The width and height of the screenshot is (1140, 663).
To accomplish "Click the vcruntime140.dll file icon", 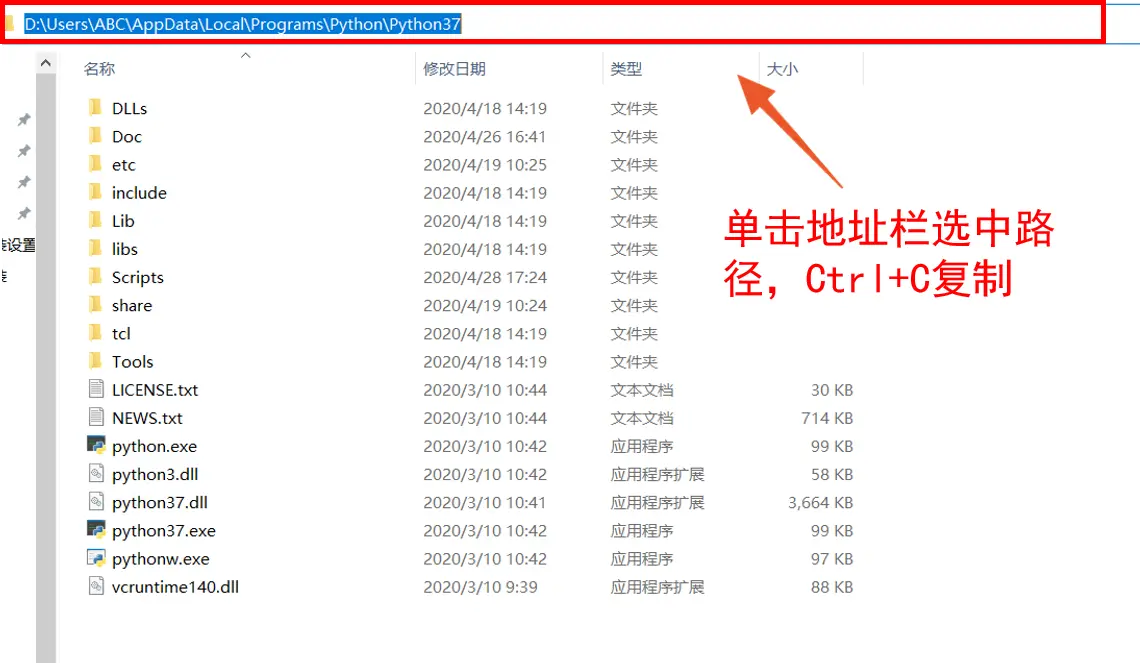I will pos(96,586).
